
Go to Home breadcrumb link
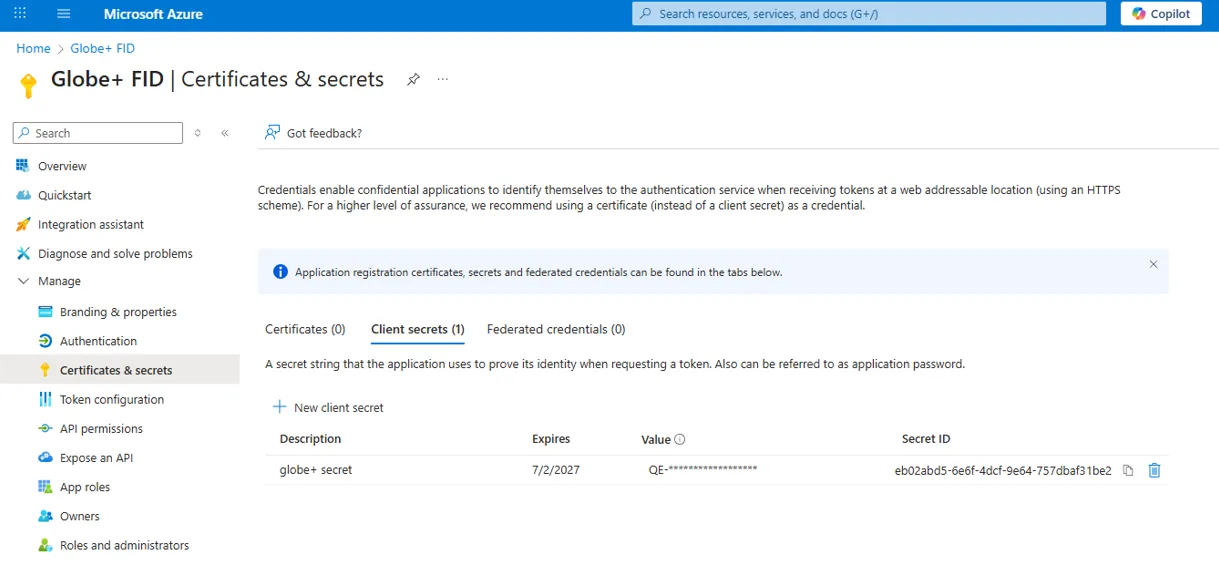pos(33,48)
